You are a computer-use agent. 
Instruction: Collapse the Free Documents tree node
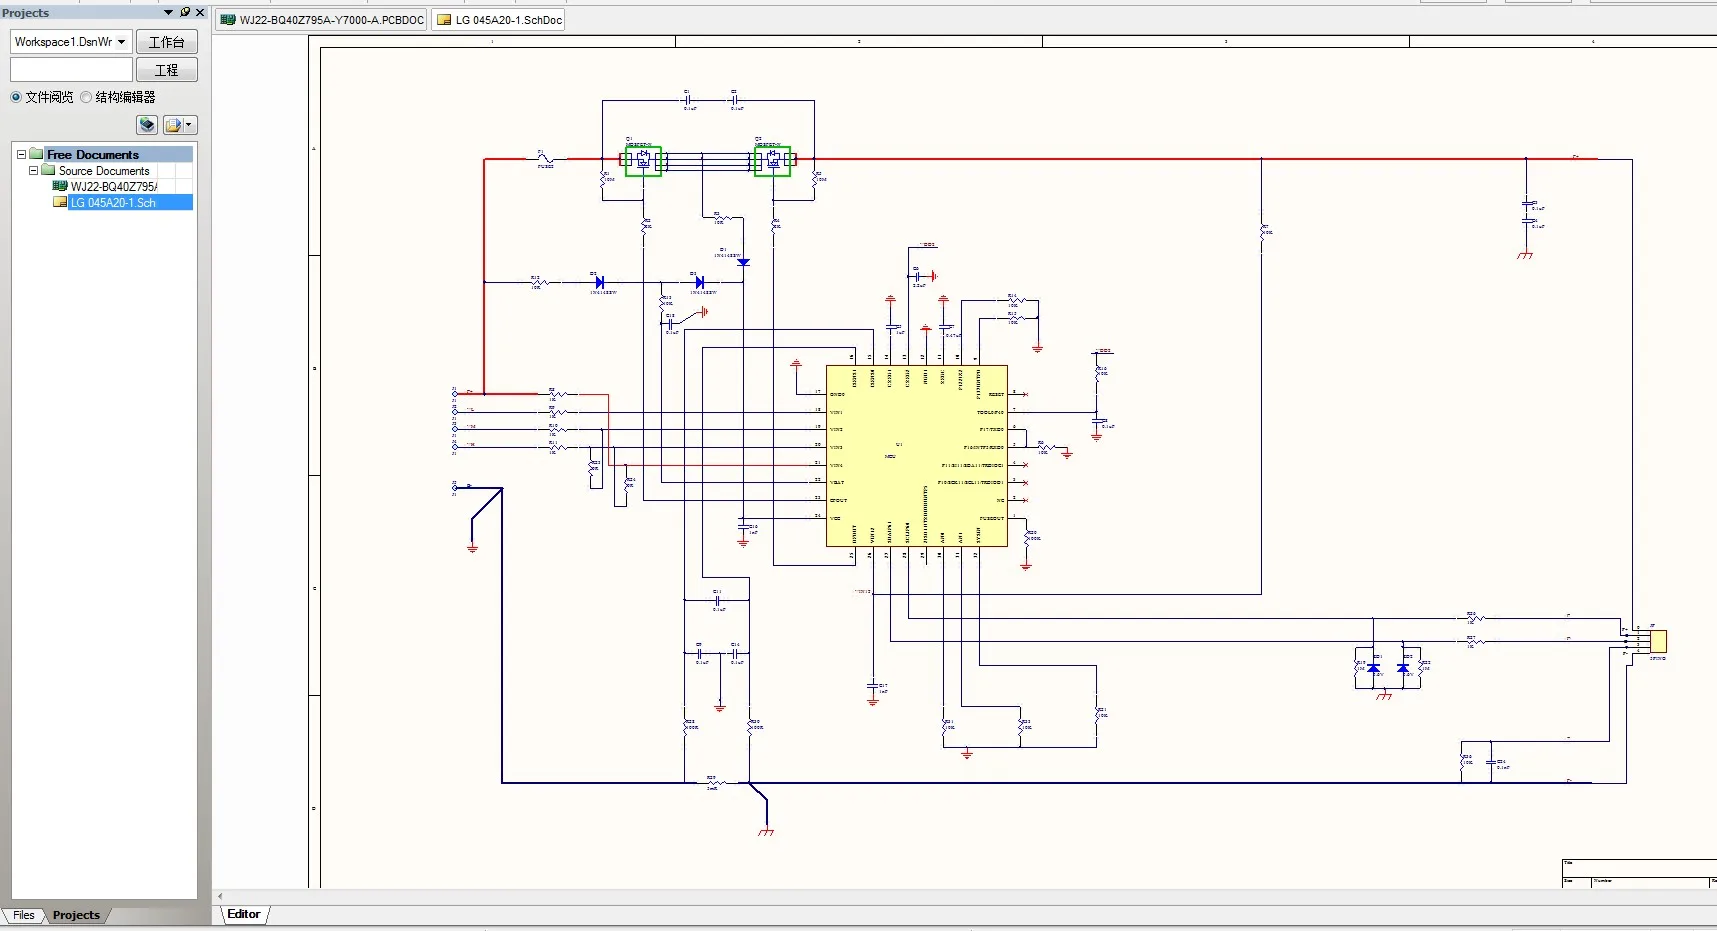click(21, 154)
